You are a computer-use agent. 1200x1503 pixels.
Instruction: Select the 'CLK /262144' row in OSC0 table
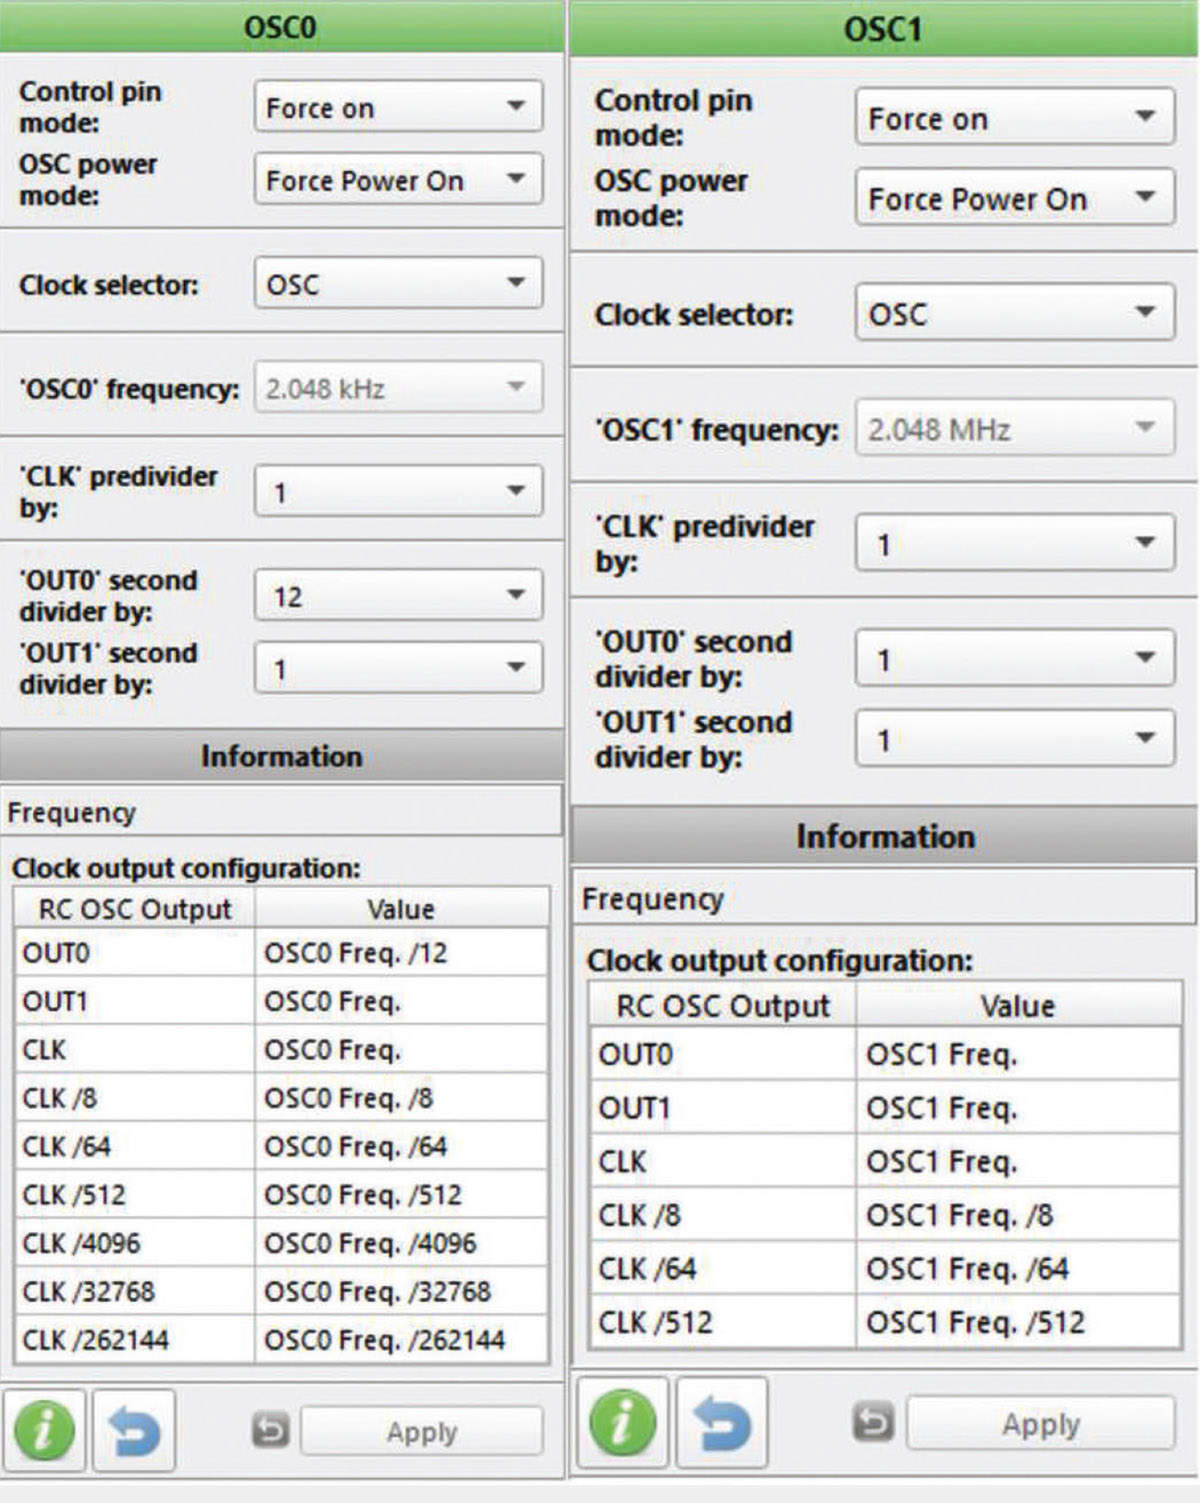point(282,1339)
